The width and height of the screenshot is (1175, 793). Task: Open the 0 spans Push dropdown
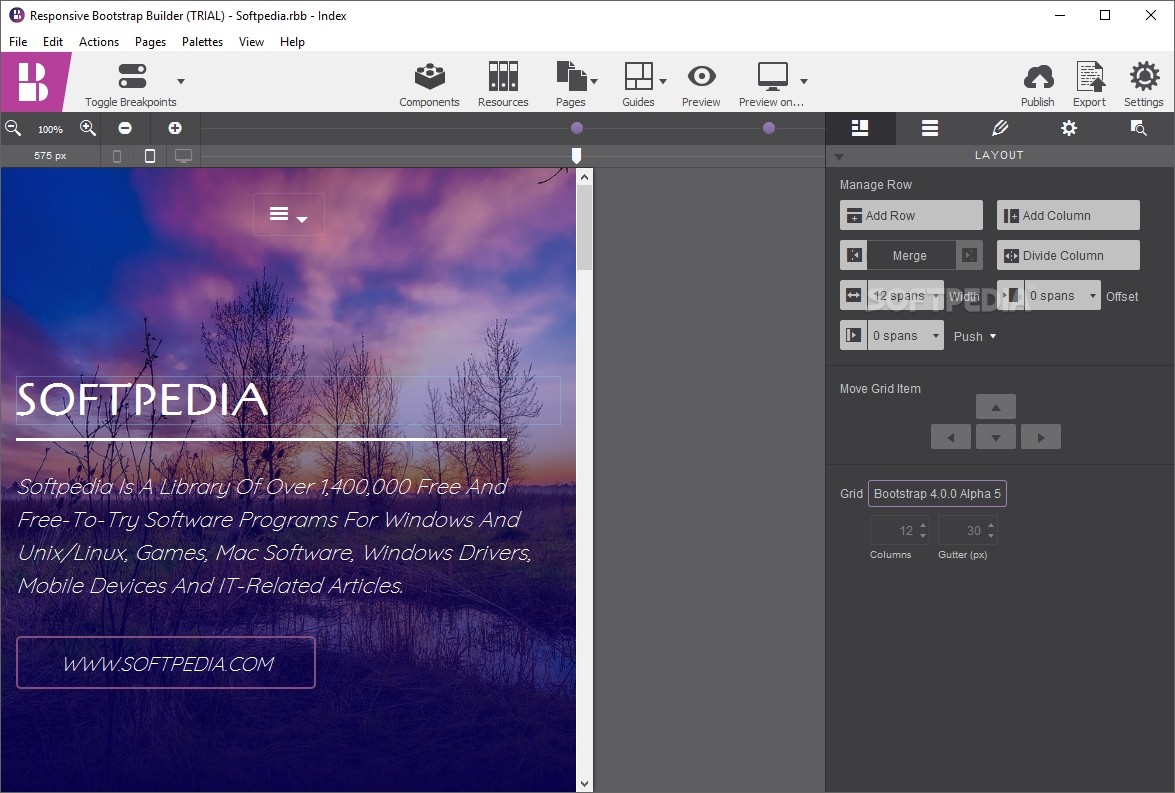coord(905,336)
